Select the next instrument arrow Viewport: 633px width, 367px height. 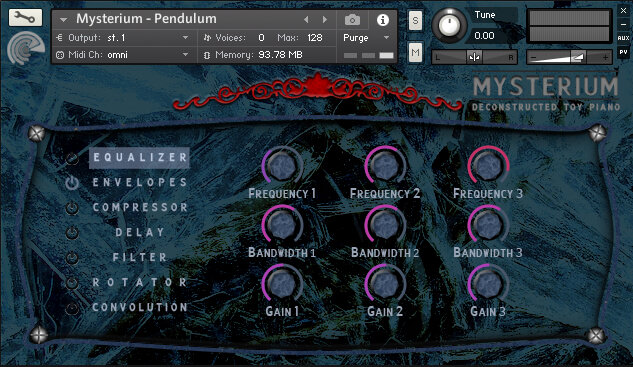click(325, 19)
